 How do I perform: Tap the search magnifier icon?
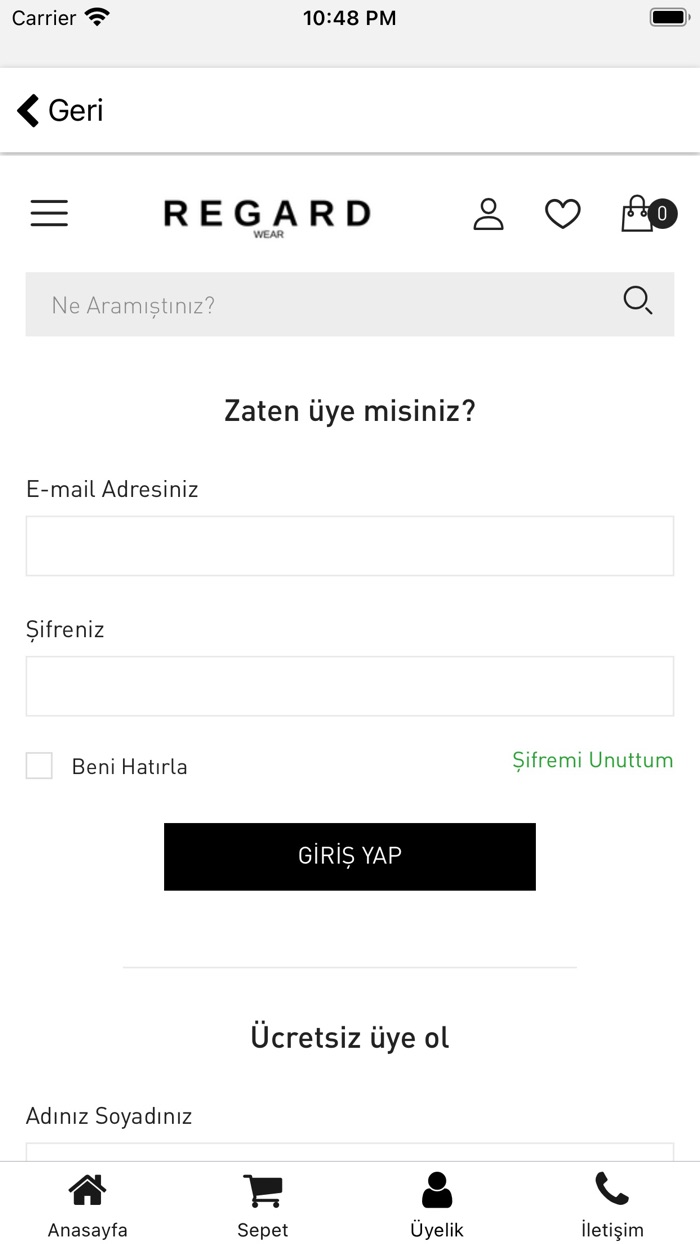click(637, 300)
